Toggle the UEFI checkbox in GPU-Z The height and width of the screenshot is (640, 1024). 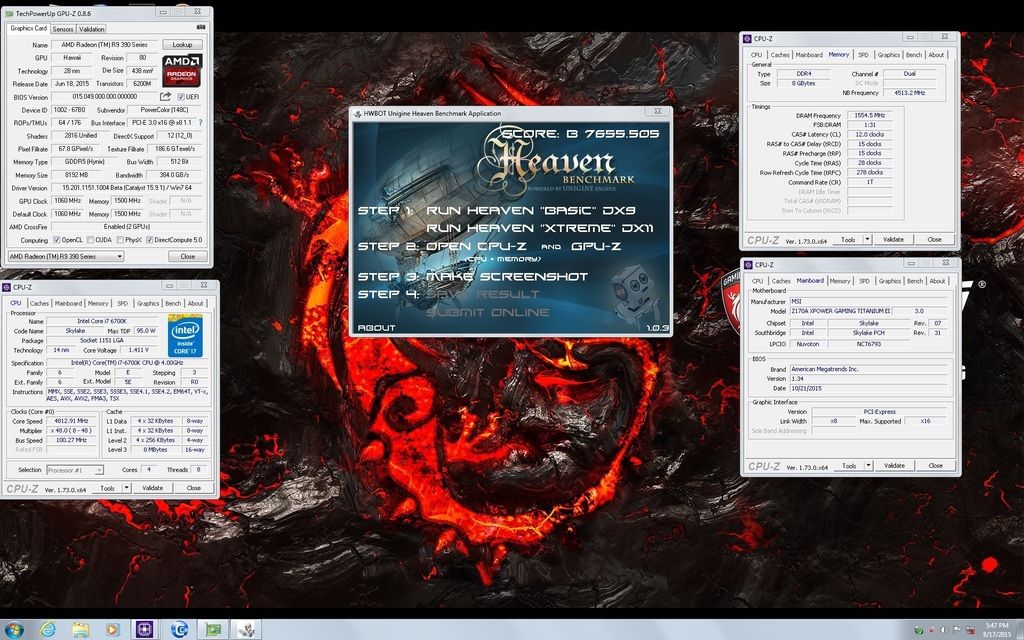pyautogui.click(x=180, y=96)
